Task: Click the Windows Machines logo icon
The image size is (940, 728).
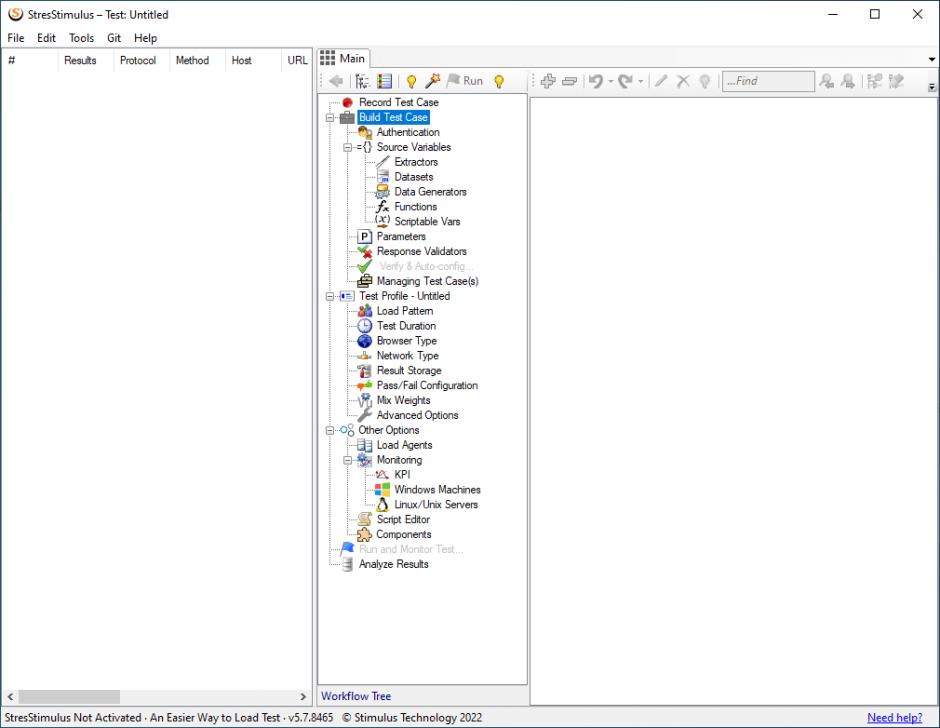Action: [x=382, y=489]
